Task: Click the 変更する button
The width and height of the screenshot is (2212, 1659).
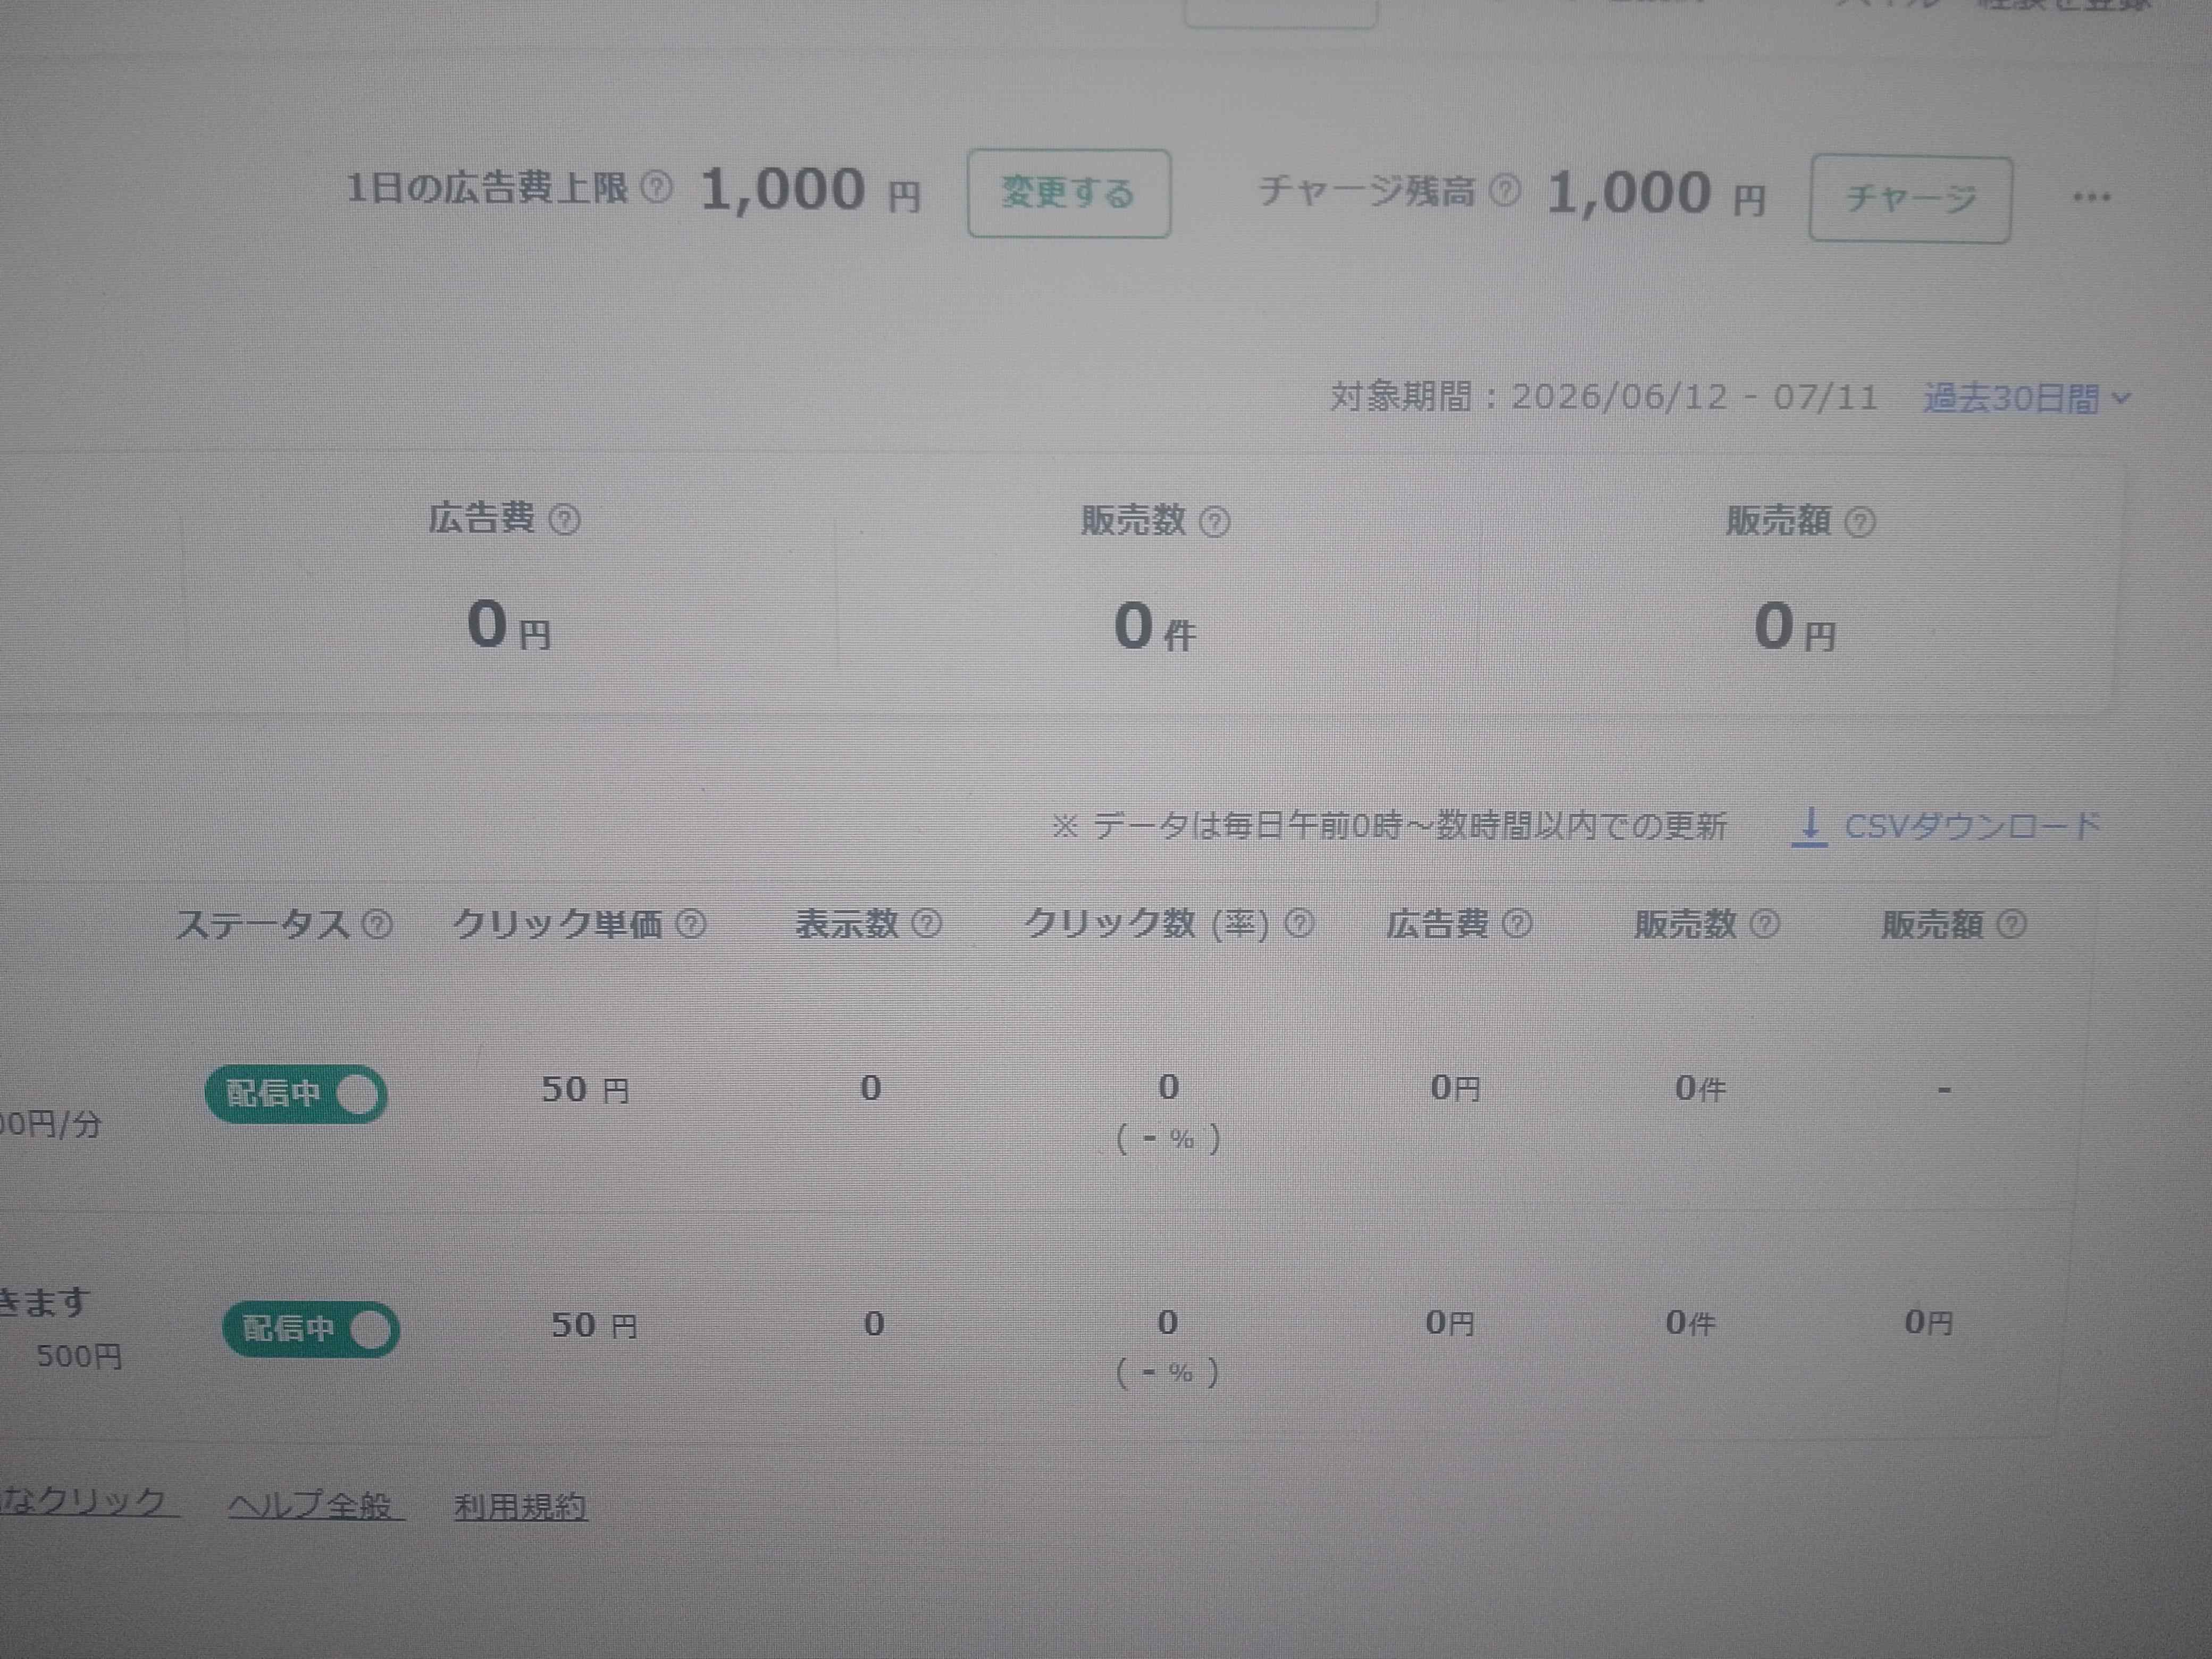Action: [1069, 193]
